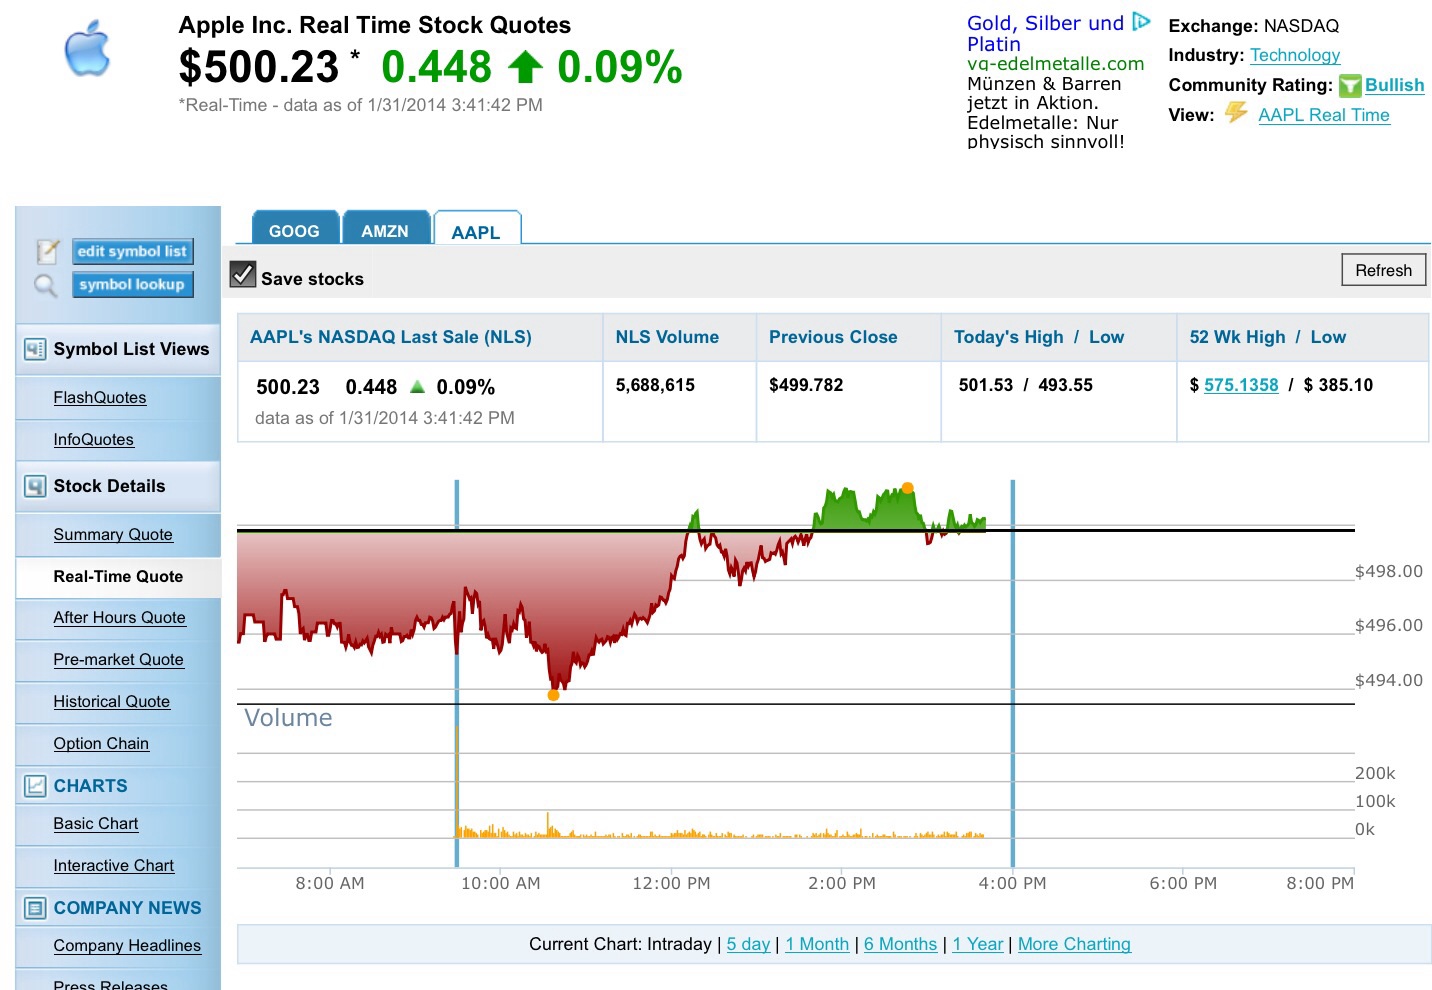
Task: Click the 52 week high 575.1358 link
Action: [x=1241, y=385]
